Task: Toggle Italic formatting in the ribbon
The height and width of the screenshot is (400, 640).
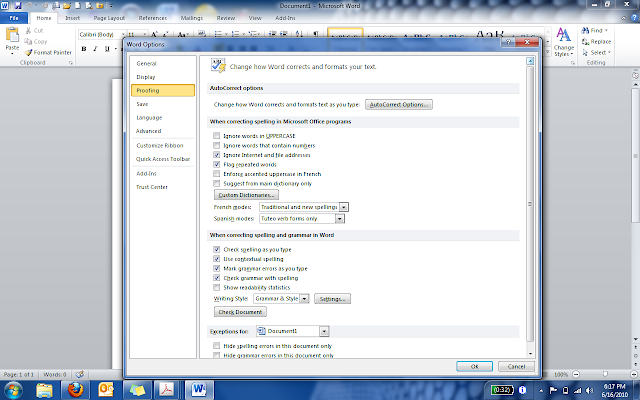Action: tap(95, 49)
